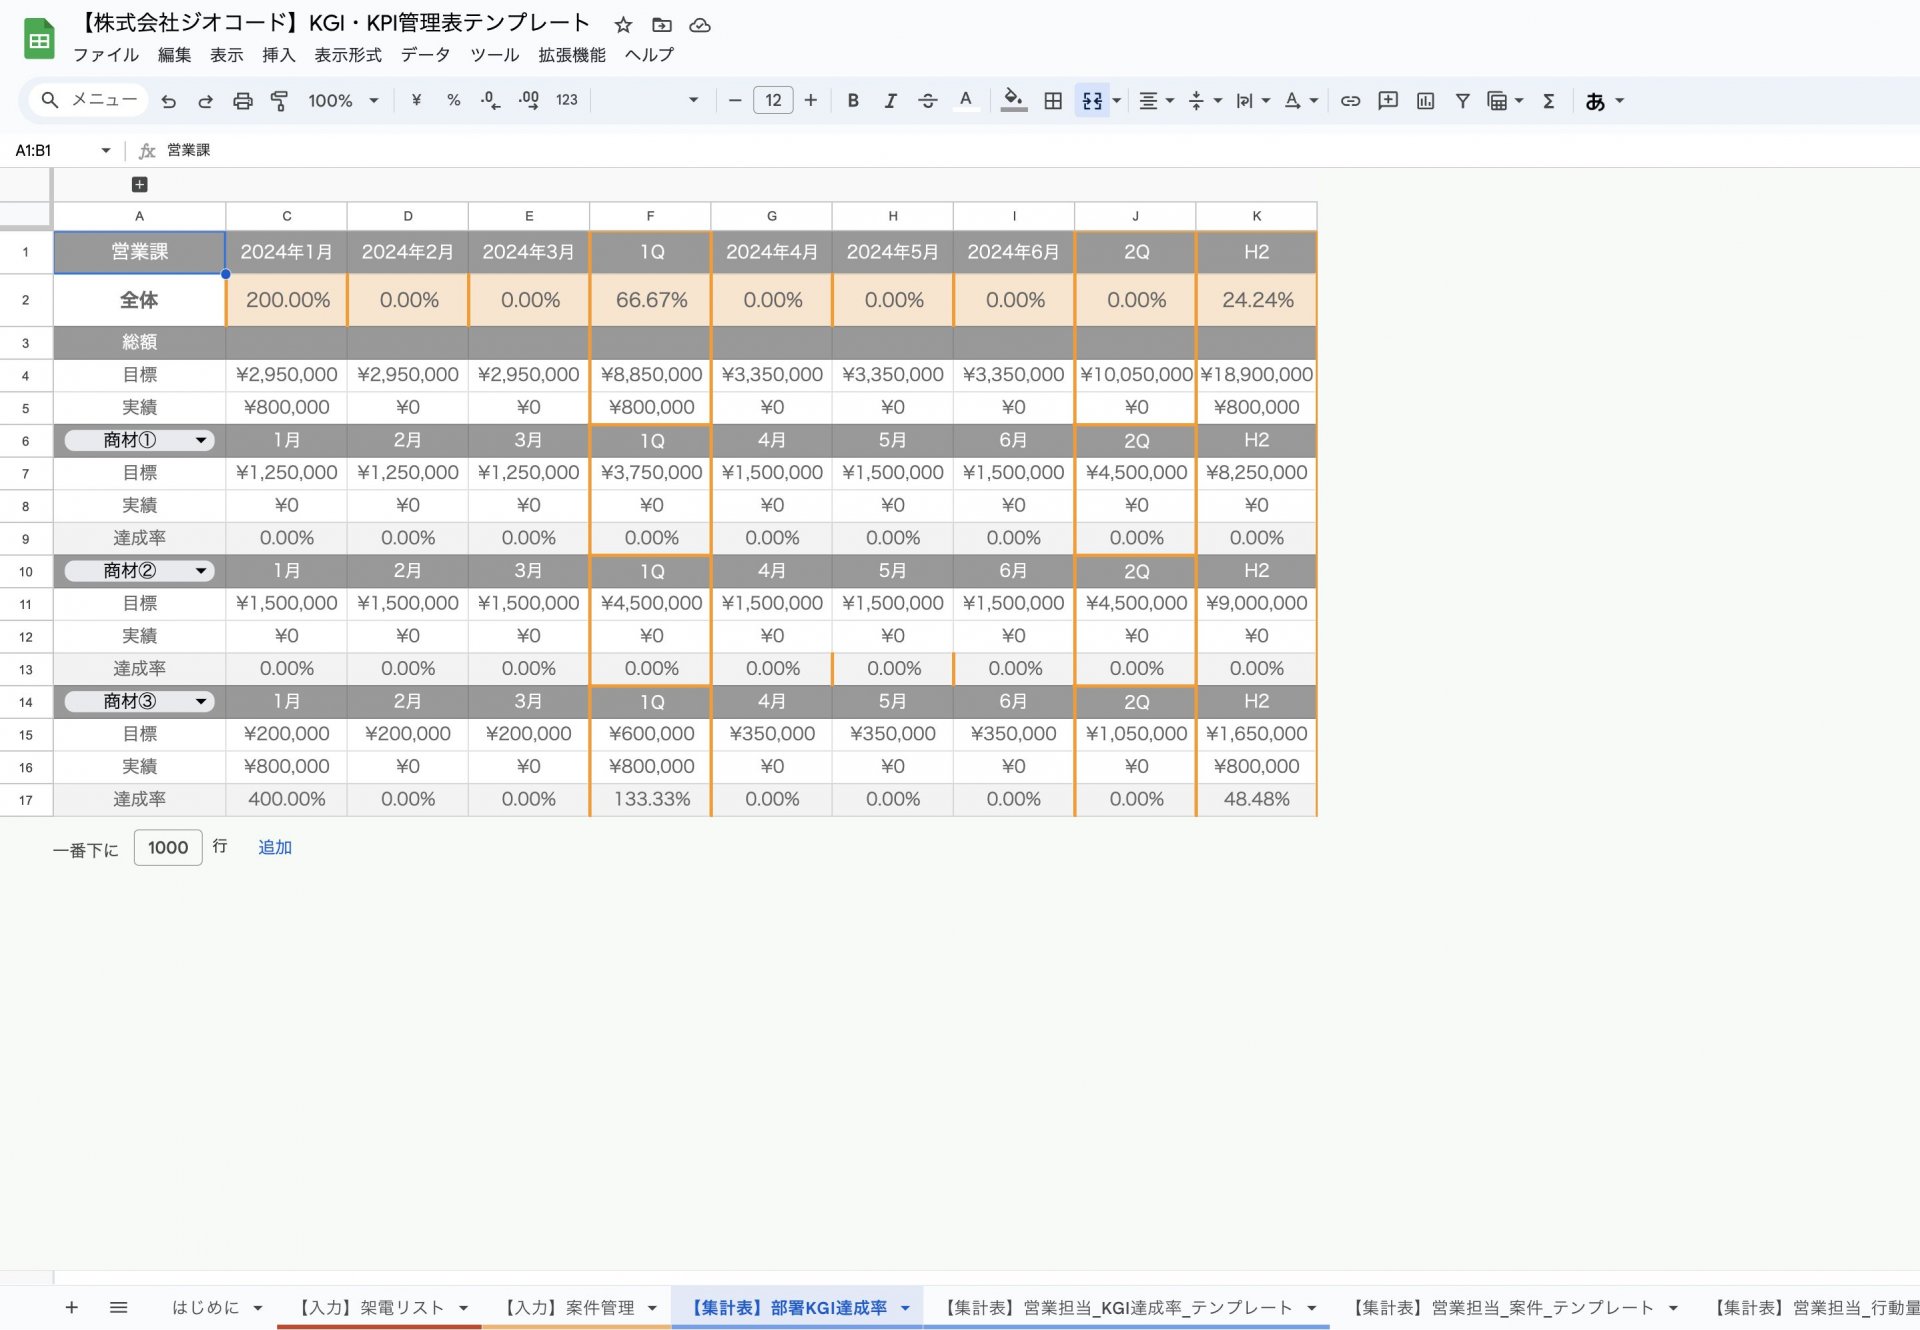The image size is (1920, 1330).
Task: Toggle strikethrough formatting
Action: [x=928, y=100]
